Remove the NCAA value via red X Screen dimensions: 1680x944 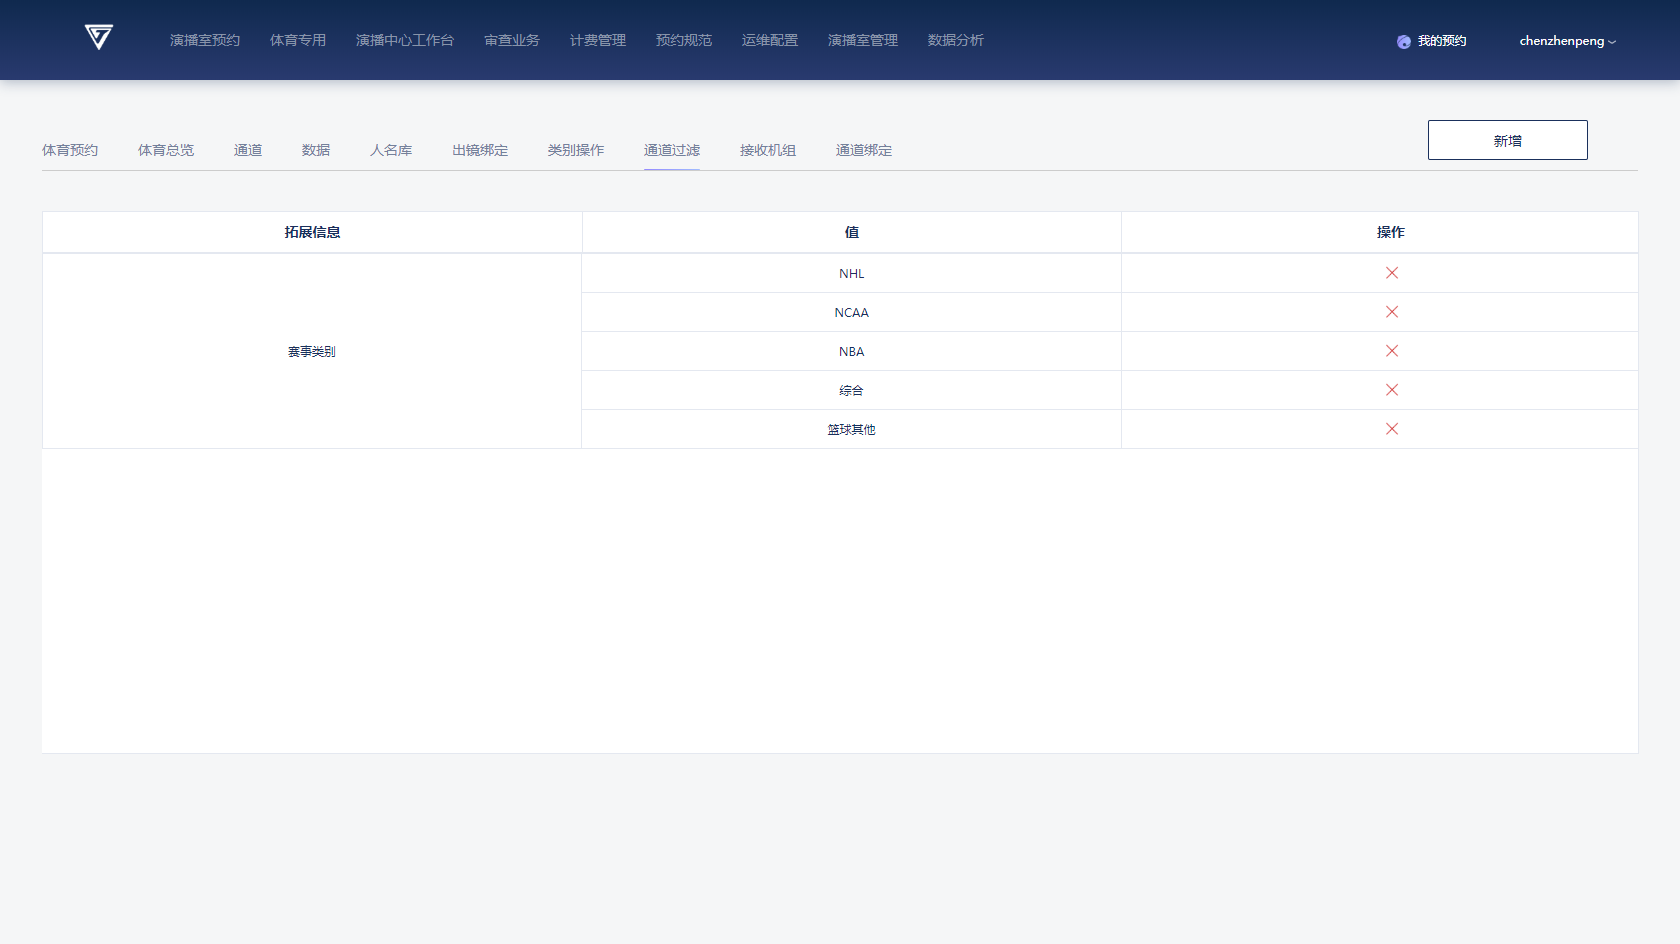tap(1391, 312)
